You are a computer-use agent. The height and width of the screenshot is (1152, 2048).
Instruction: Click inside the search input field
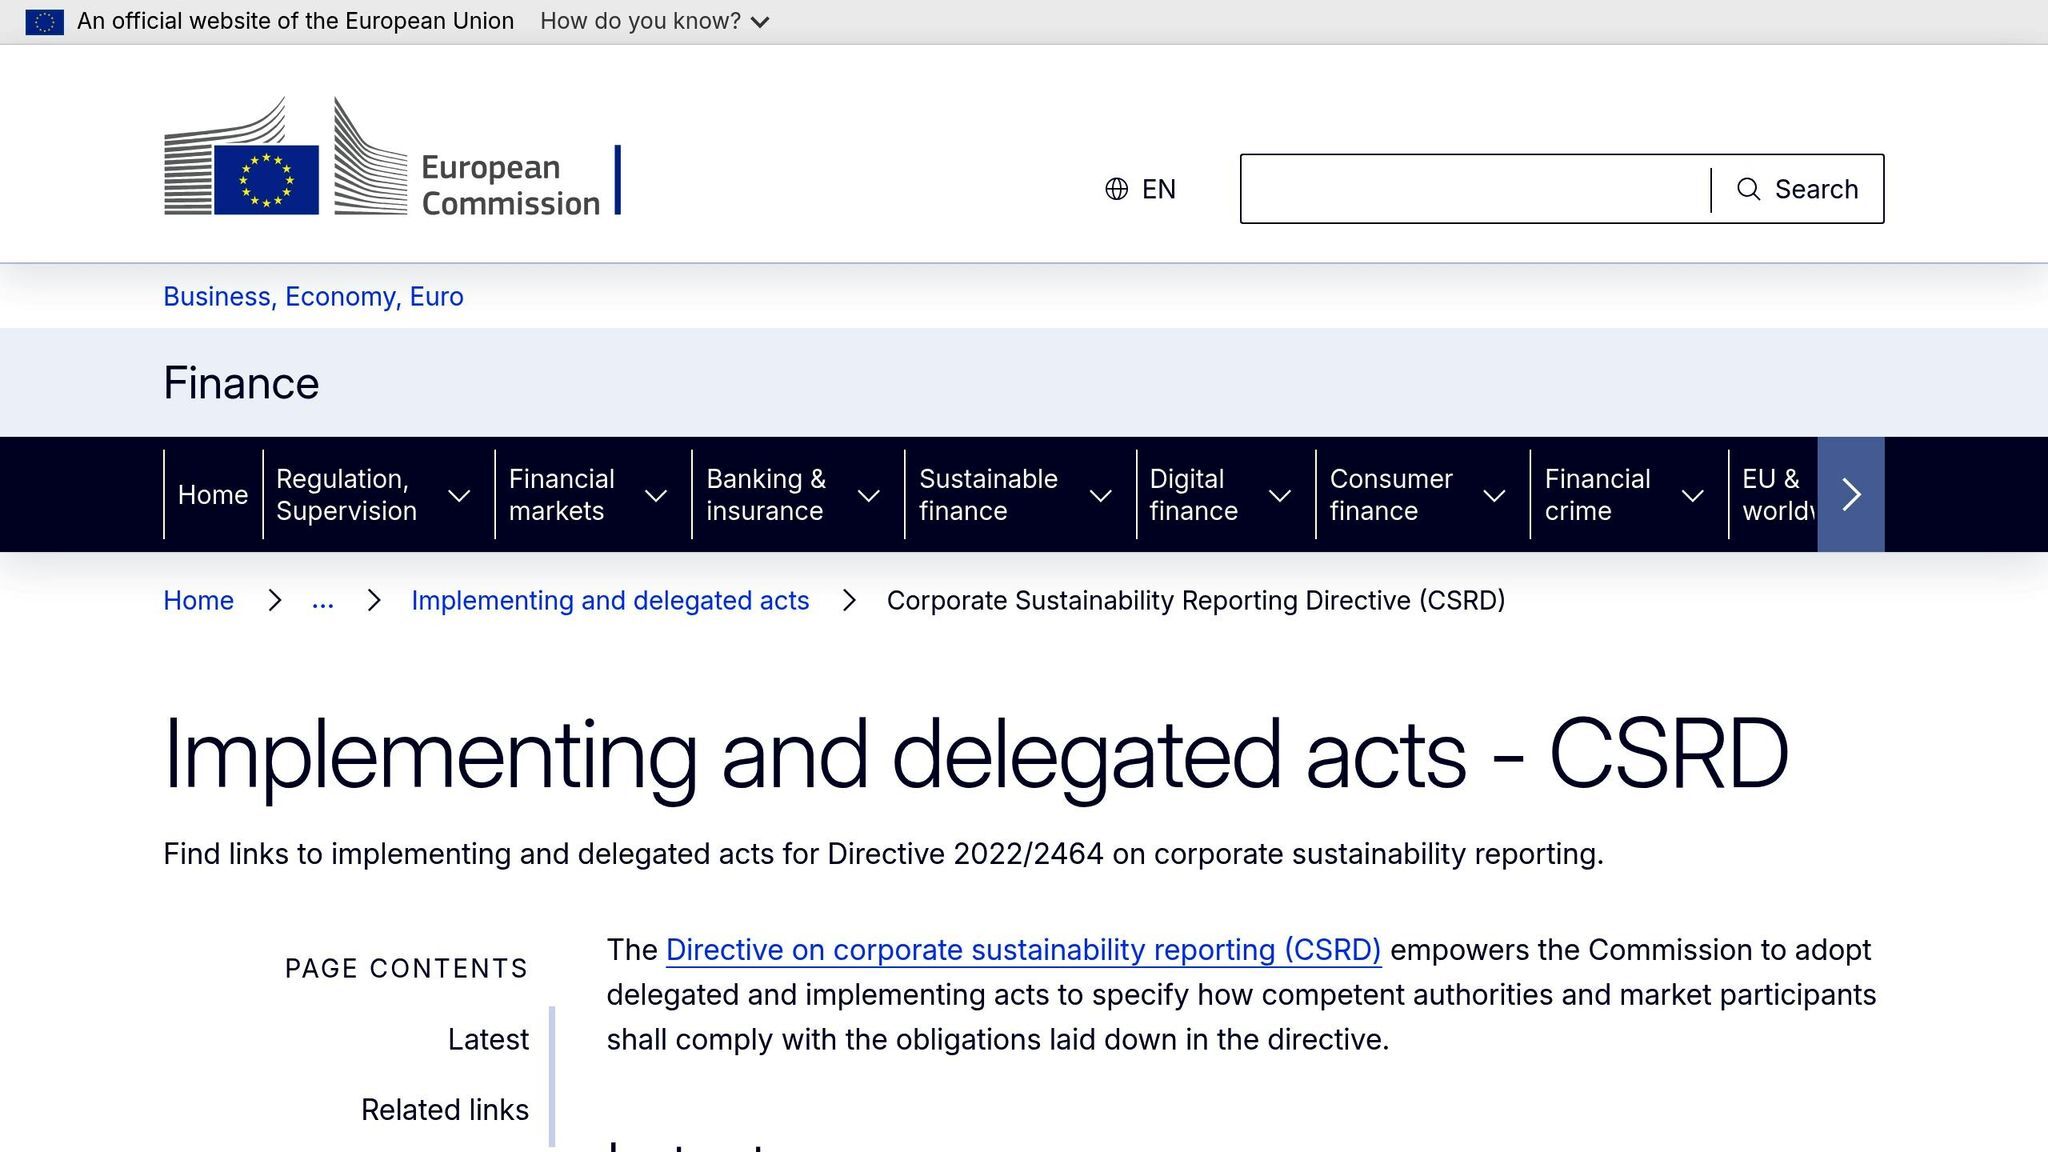[1474, 189]
